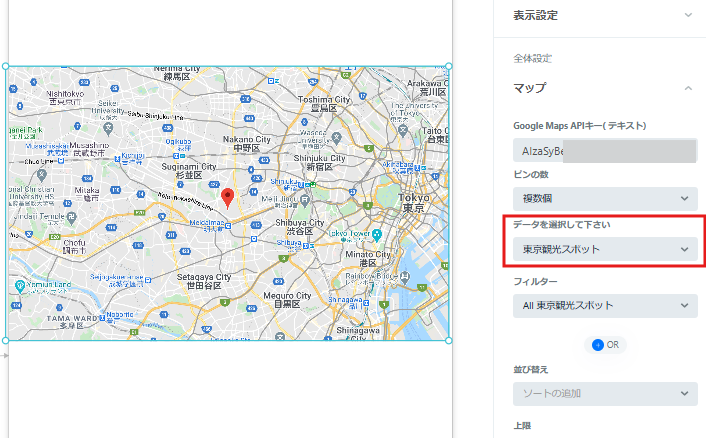Select the Yomiuri Land attraction marker

coord(20,285)
